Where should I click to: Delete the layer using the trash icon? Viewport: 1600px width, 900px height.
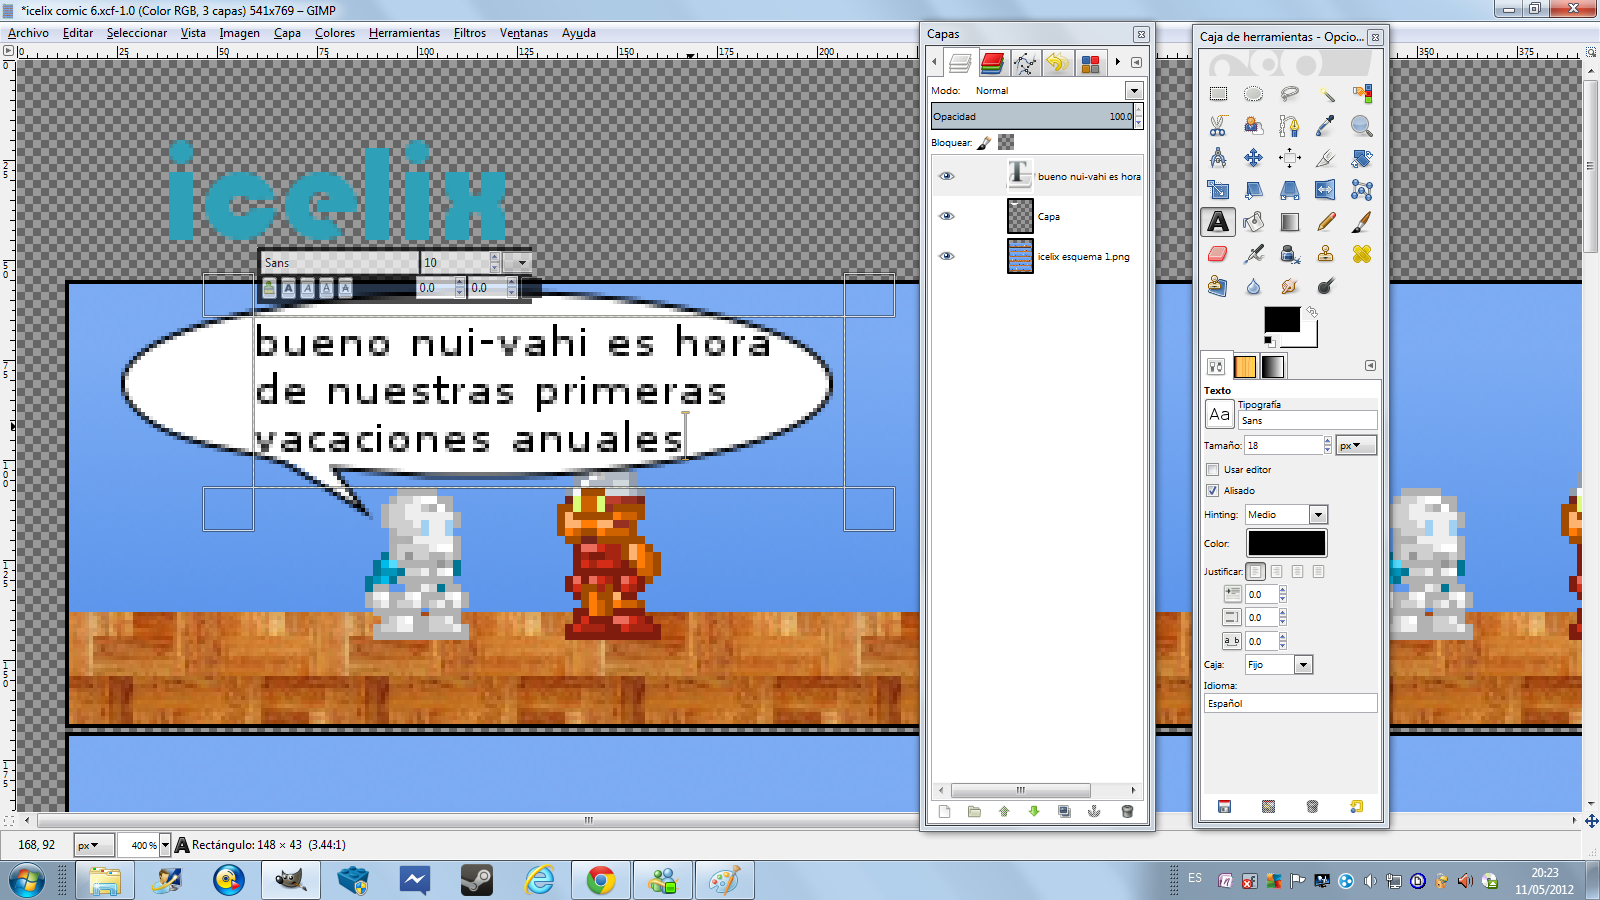click(x=1128, y=812)
